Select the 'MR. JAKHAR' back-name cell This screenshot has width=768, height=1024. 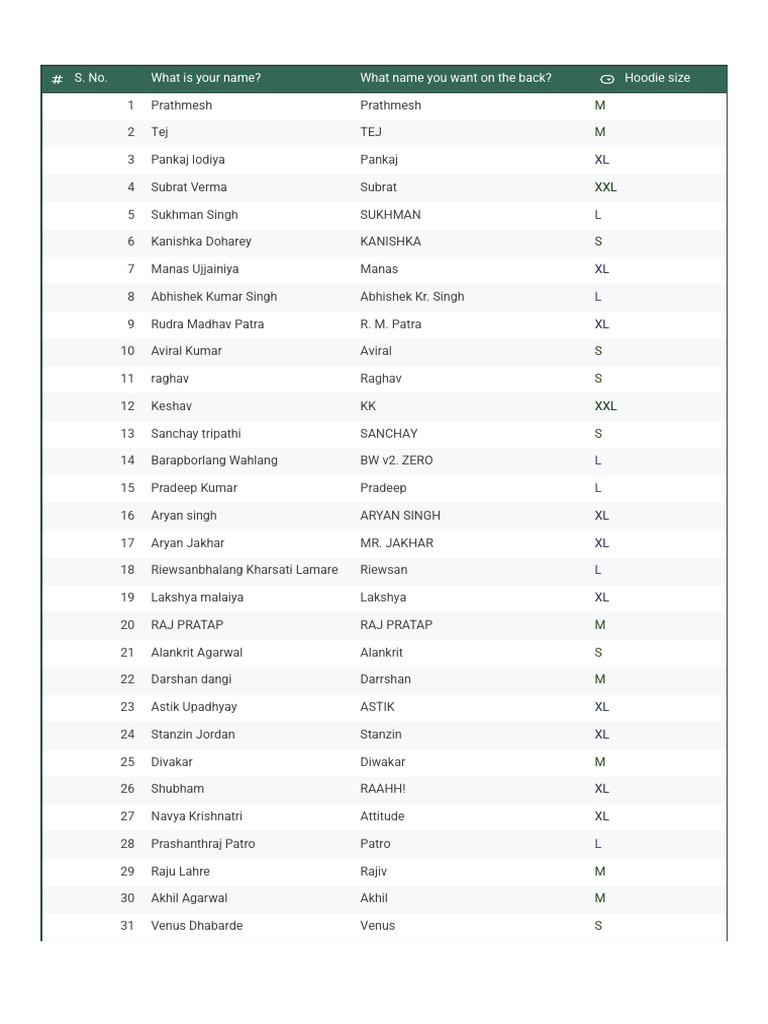point(396,543)
